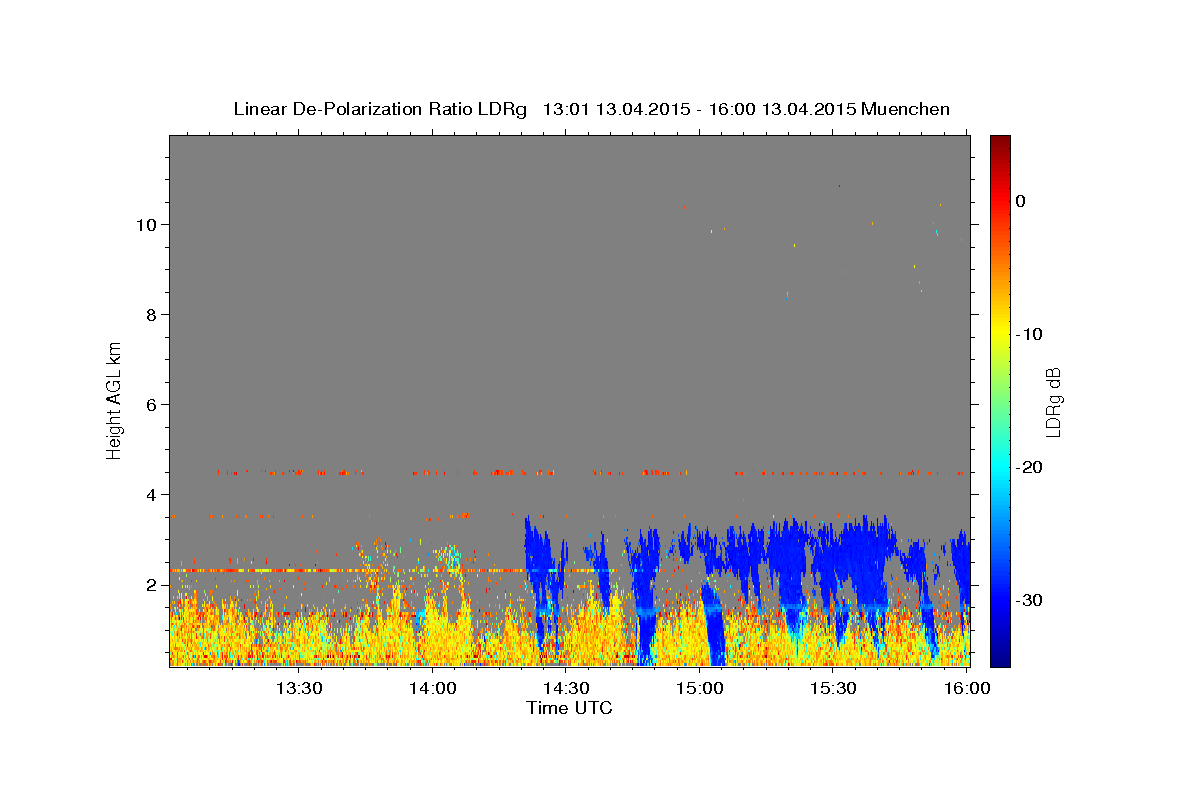
Task: Click the height tick label 8
Action: click(x=153, y=315)
